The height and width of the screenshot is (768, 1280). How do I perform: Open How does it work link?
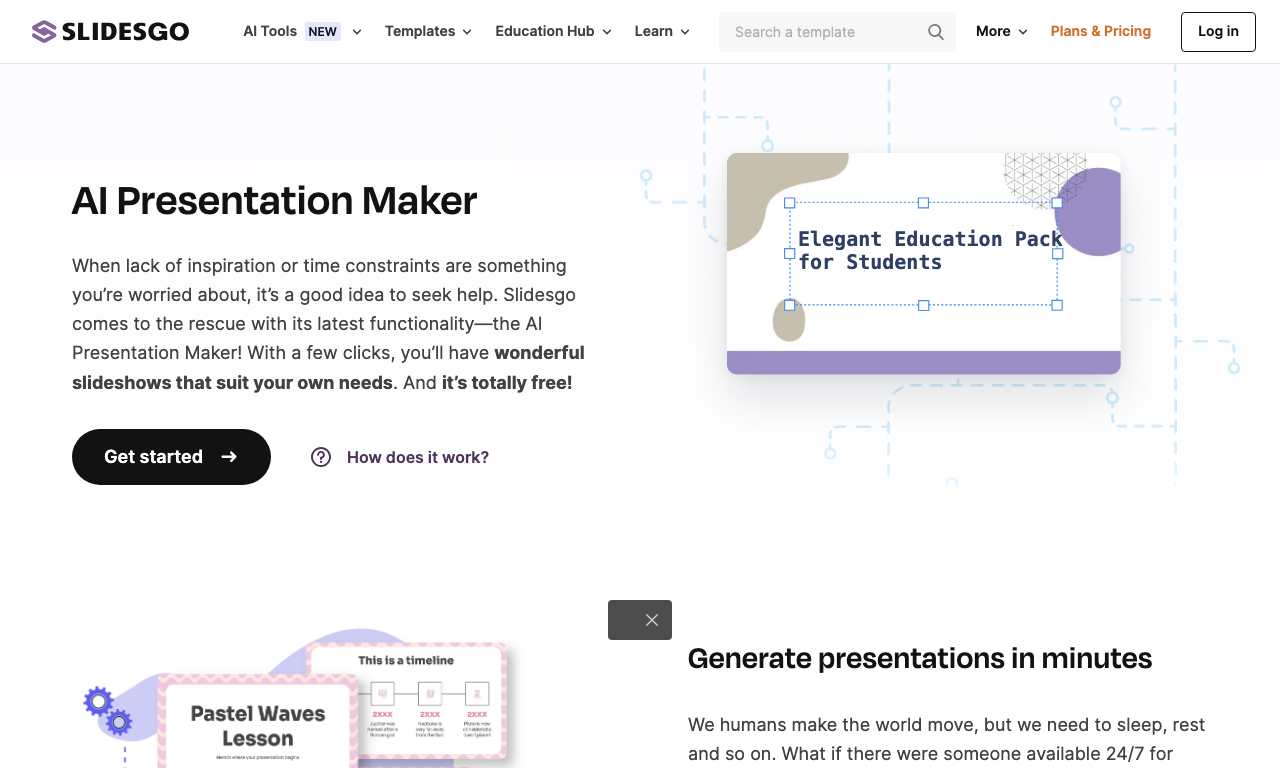click(x=418, y=457)
